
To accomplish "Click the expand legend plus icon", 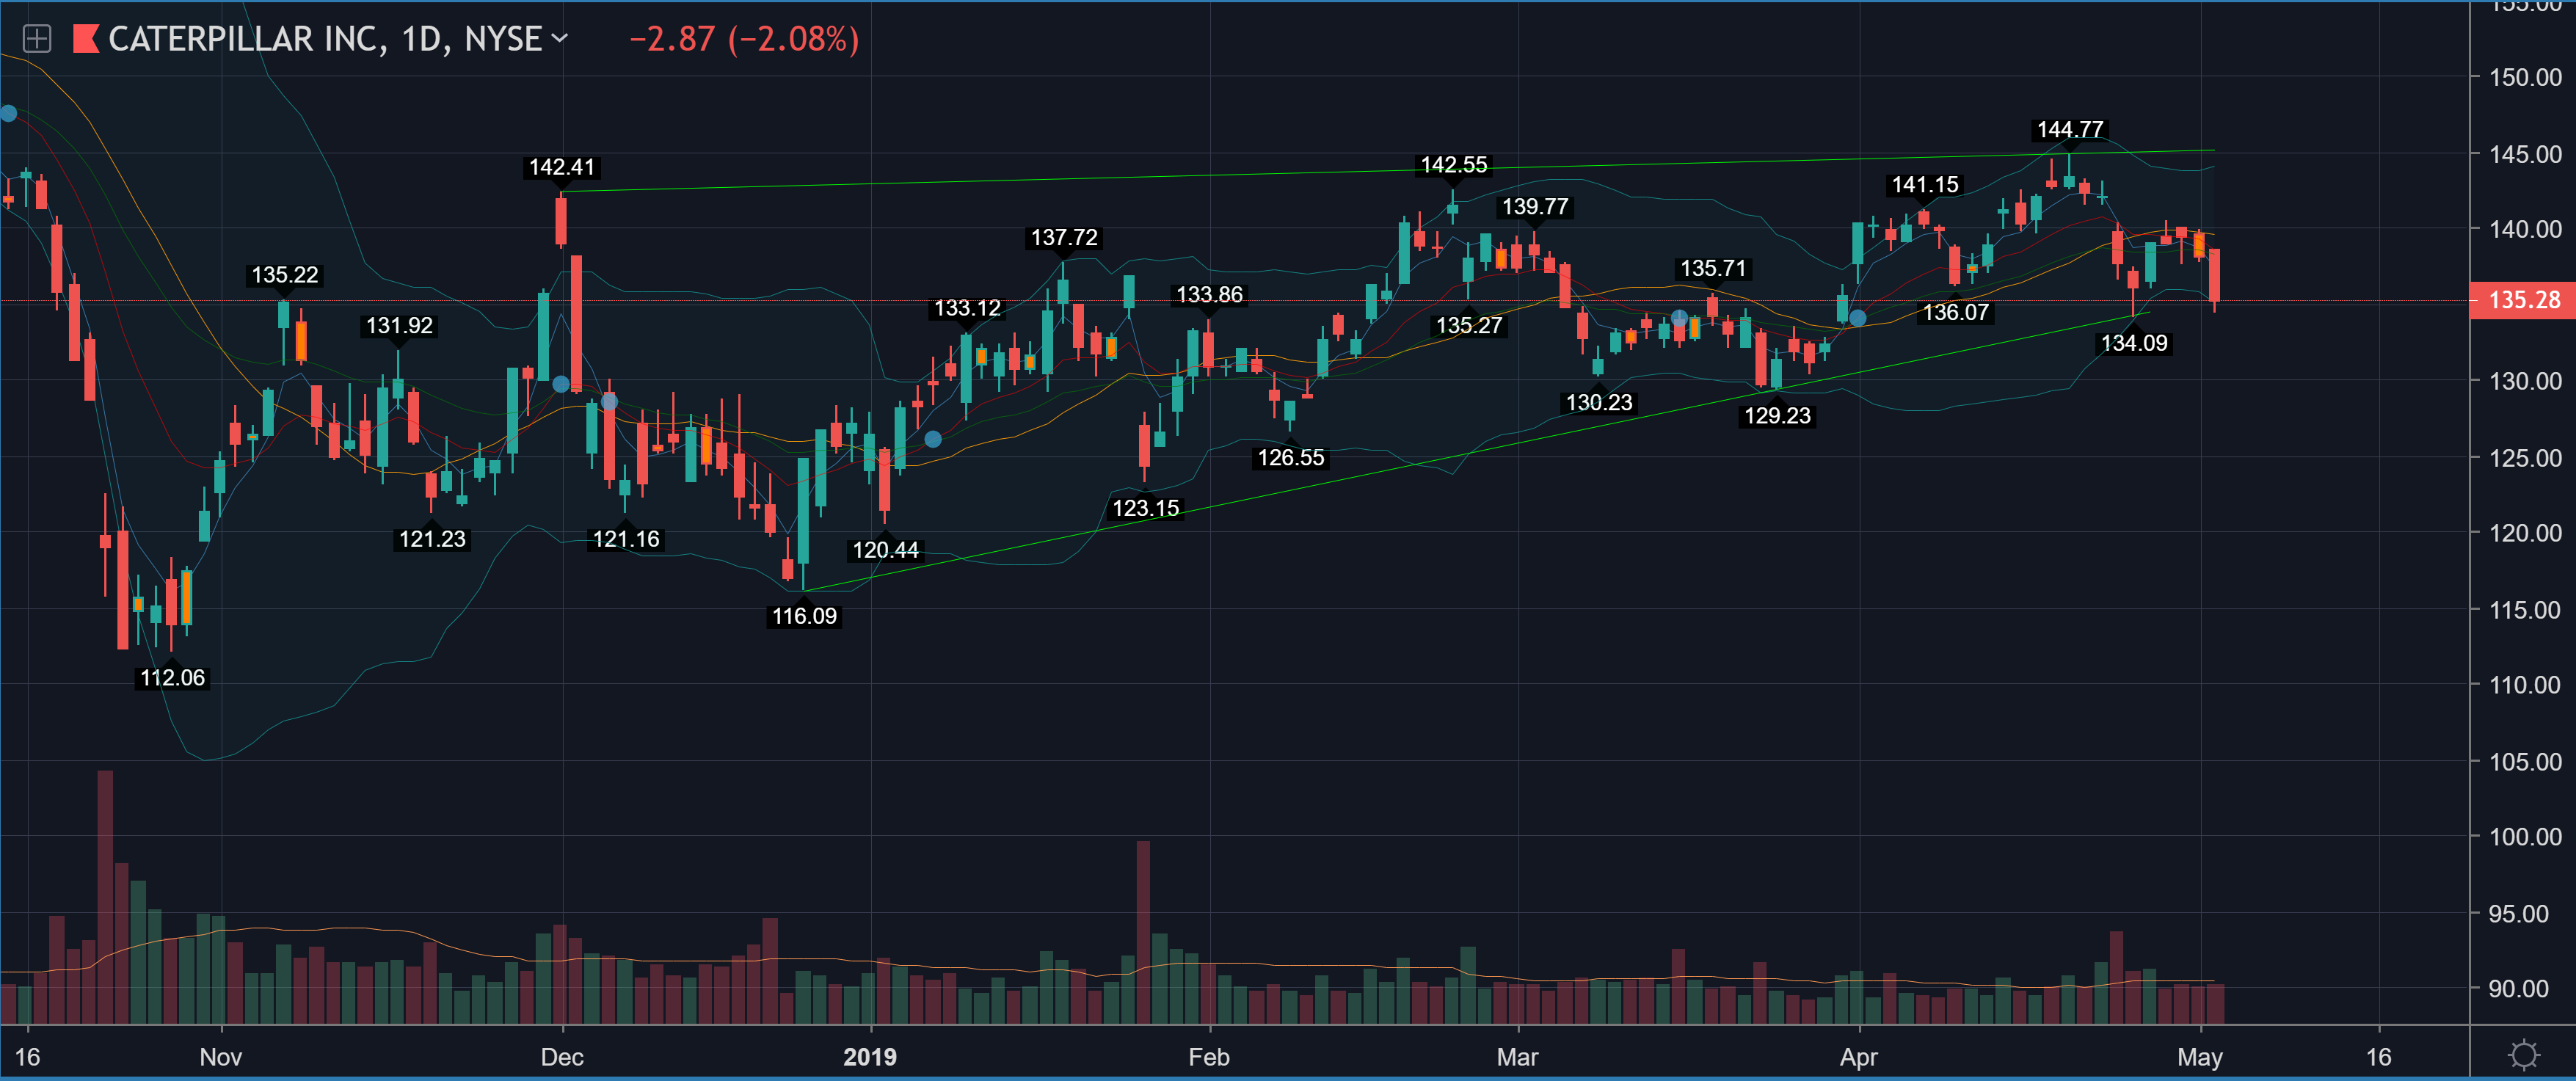I will pos(37,39).
